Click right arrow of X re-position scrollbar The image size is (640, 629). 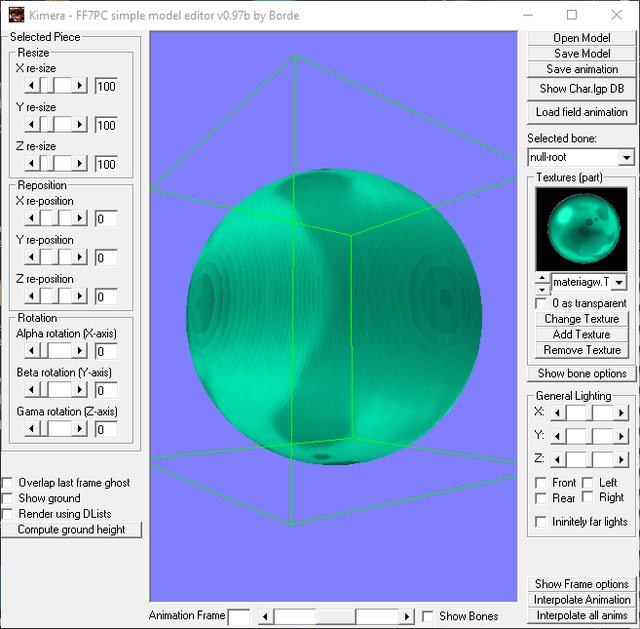point(80,218)
